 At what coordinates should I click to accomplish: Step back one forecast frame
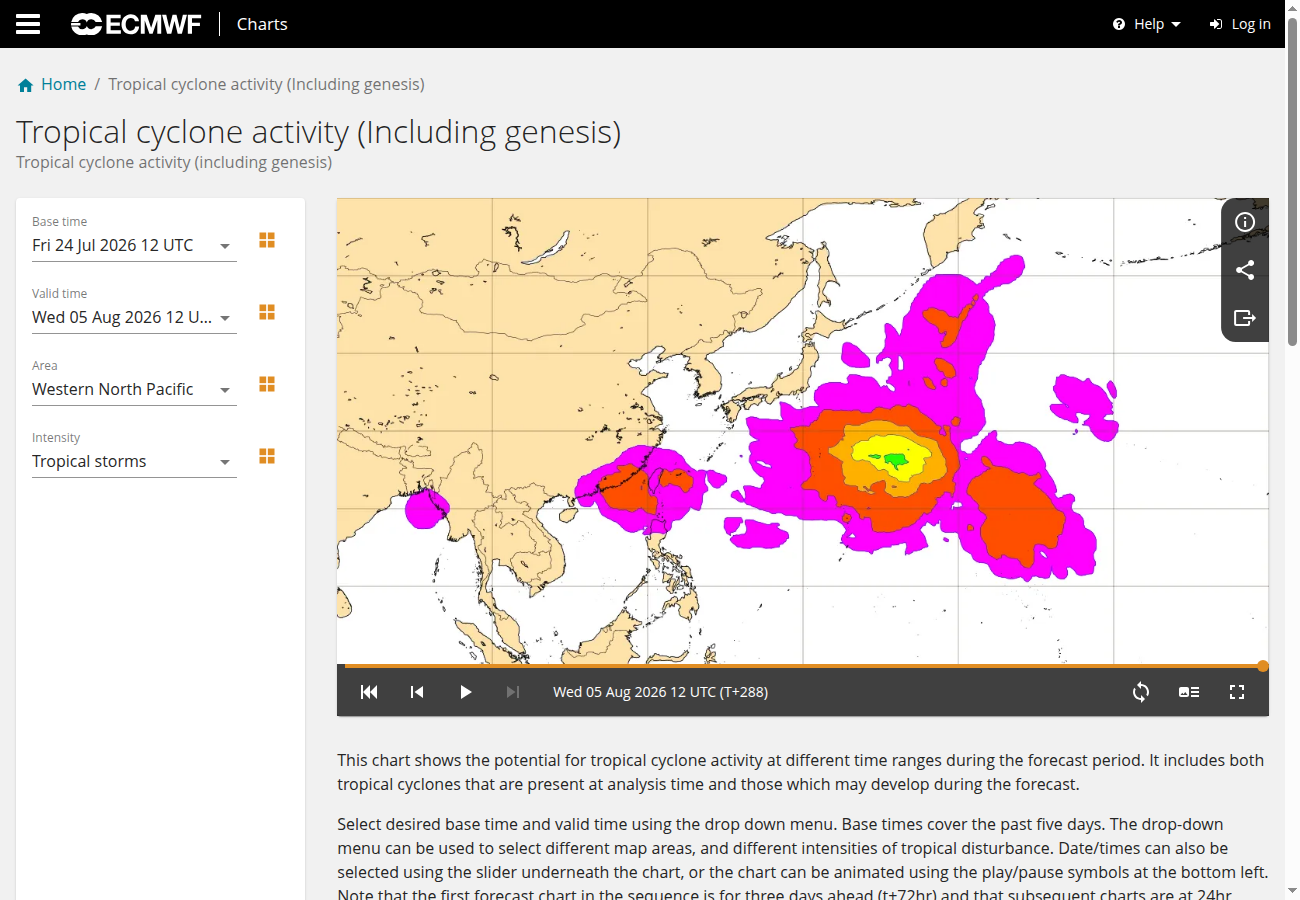pyautogui.click(x=417, y=692)
